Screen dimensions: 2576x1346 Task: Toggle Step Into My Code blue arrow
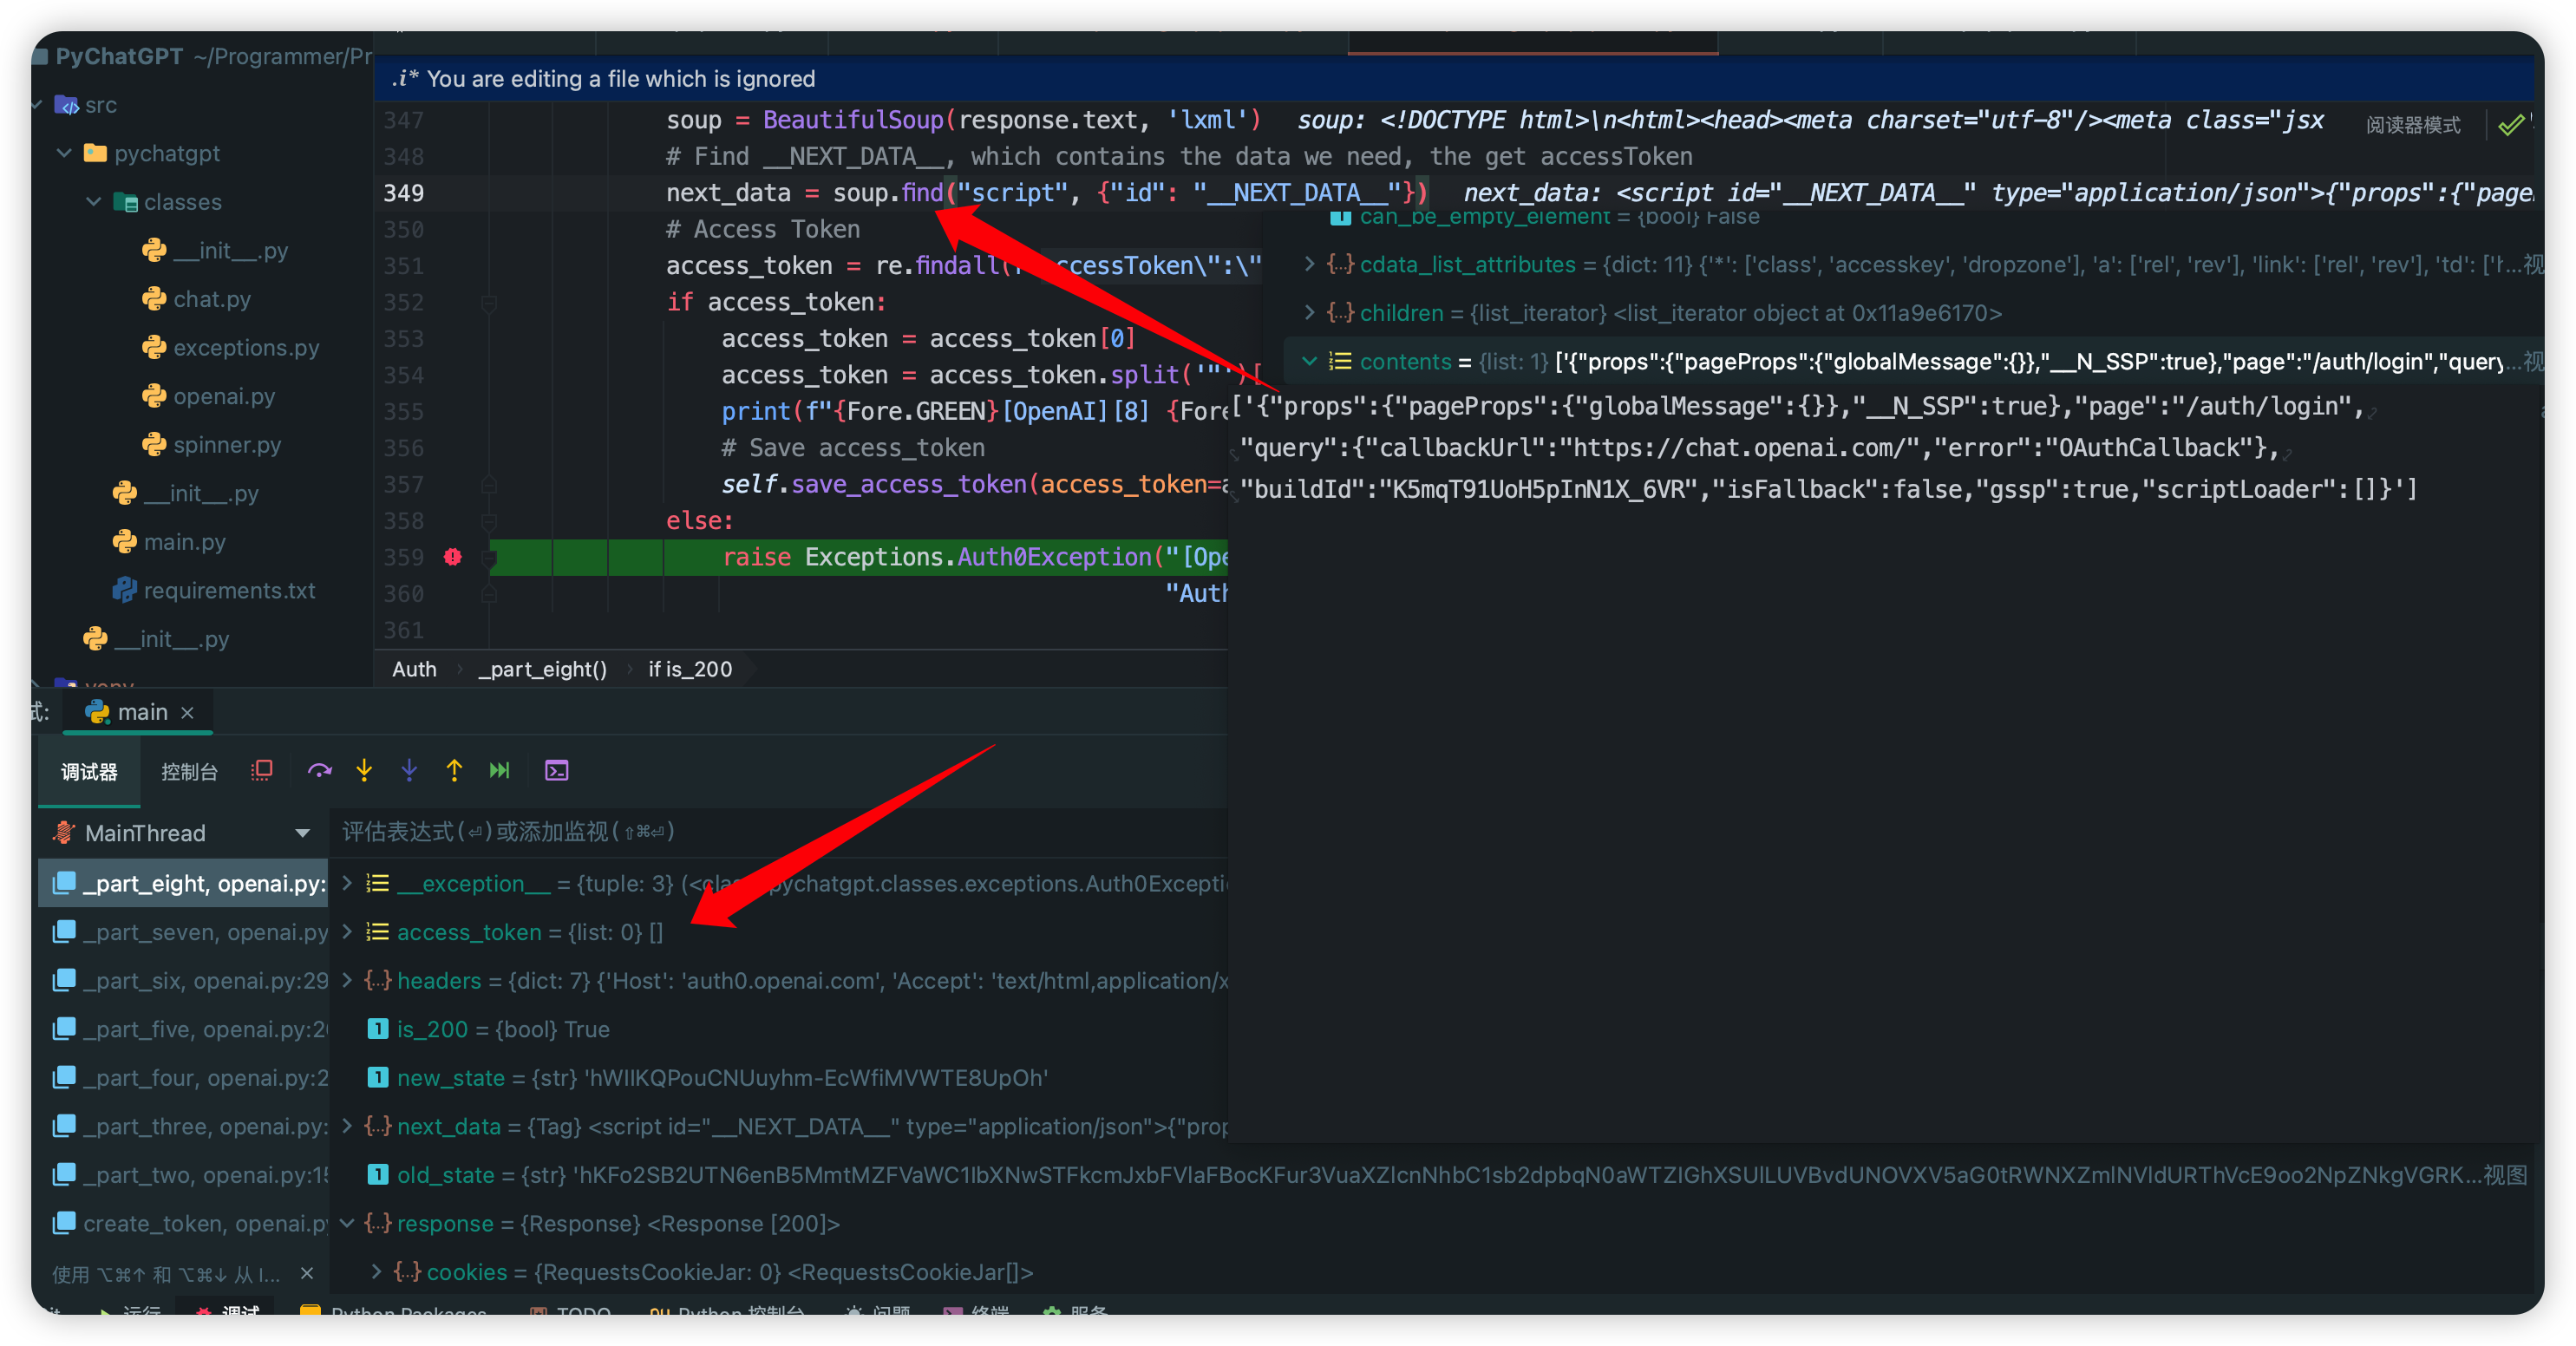point(409,770)
